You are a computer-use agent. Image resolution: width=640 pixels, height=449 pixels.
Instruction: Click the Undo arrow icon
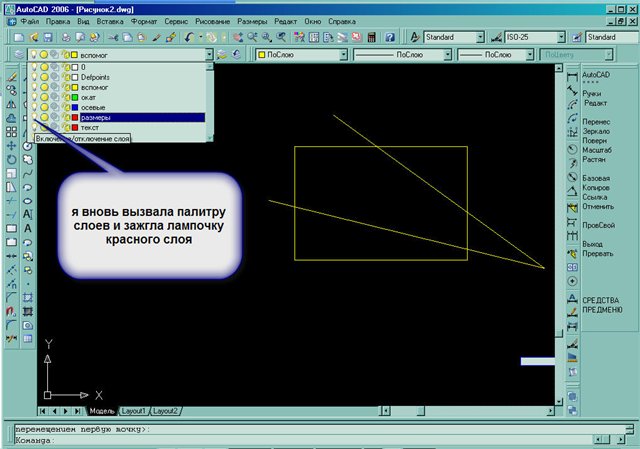click(x=191, y=36)
